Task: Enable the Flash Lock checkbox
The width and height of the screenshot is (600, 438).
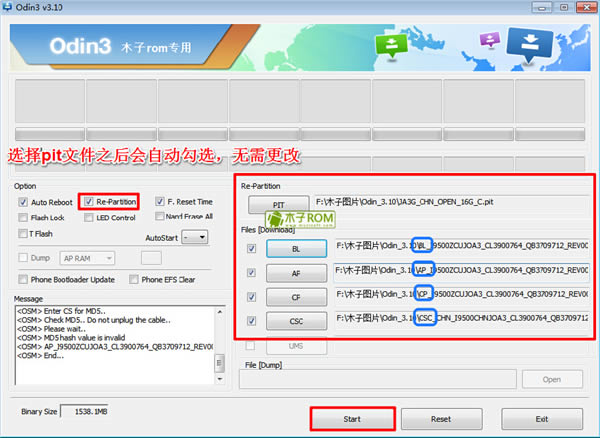Action: coord(23,217)
